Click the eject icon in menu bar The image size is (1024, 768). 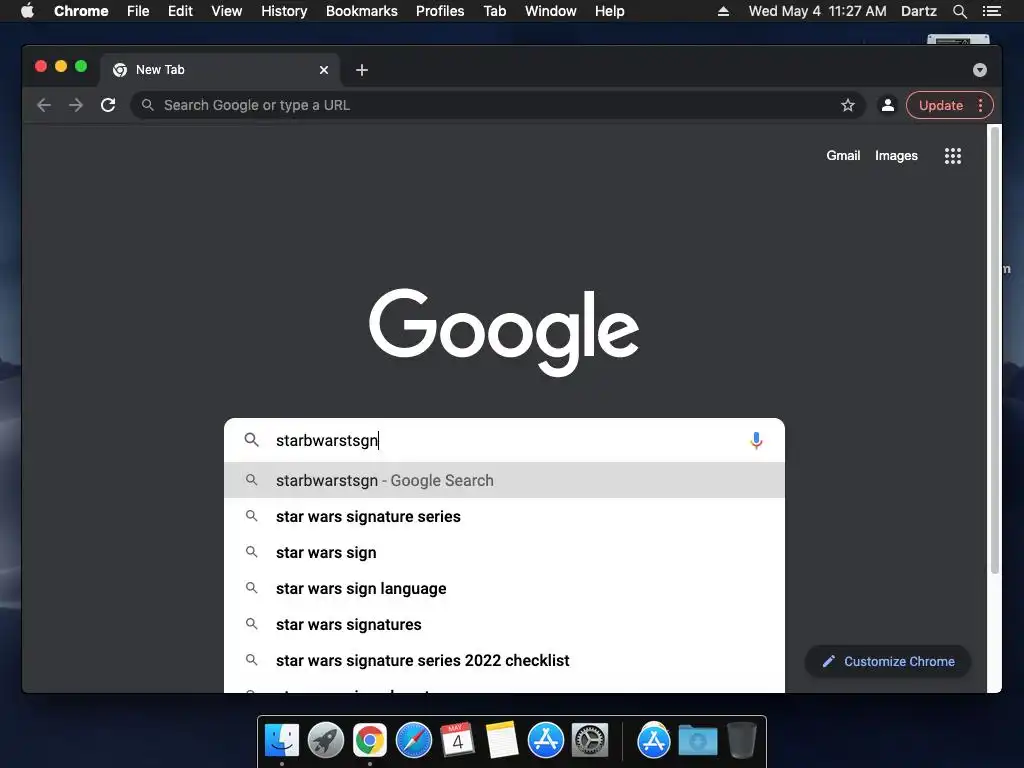[723, 11]
